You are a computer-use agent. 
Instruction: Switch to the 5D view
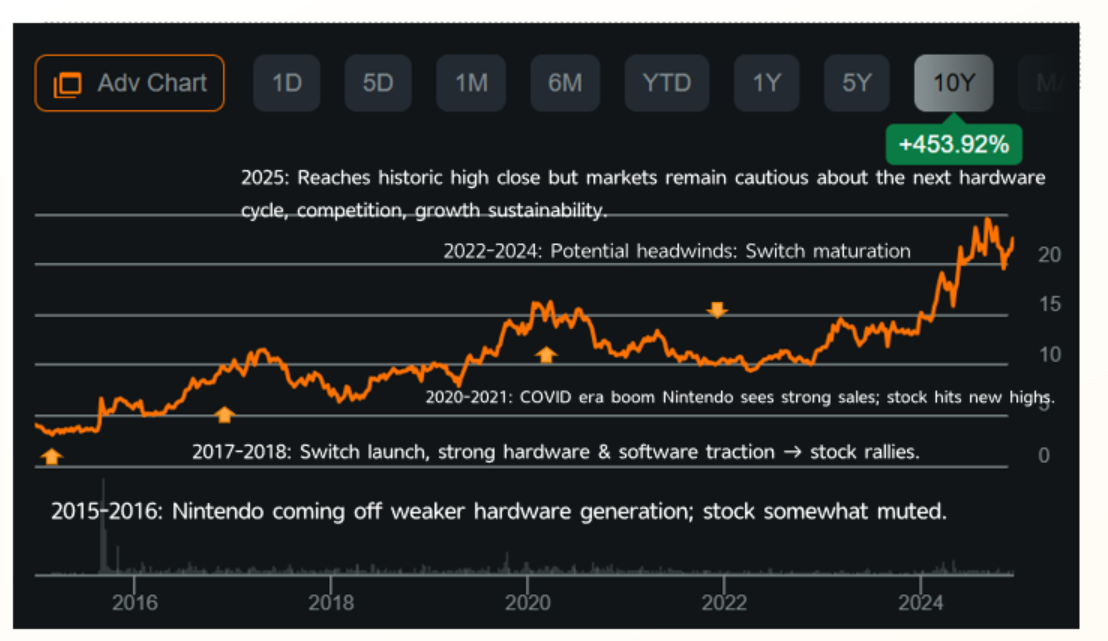pyautogui.click(x=378, y=83)
